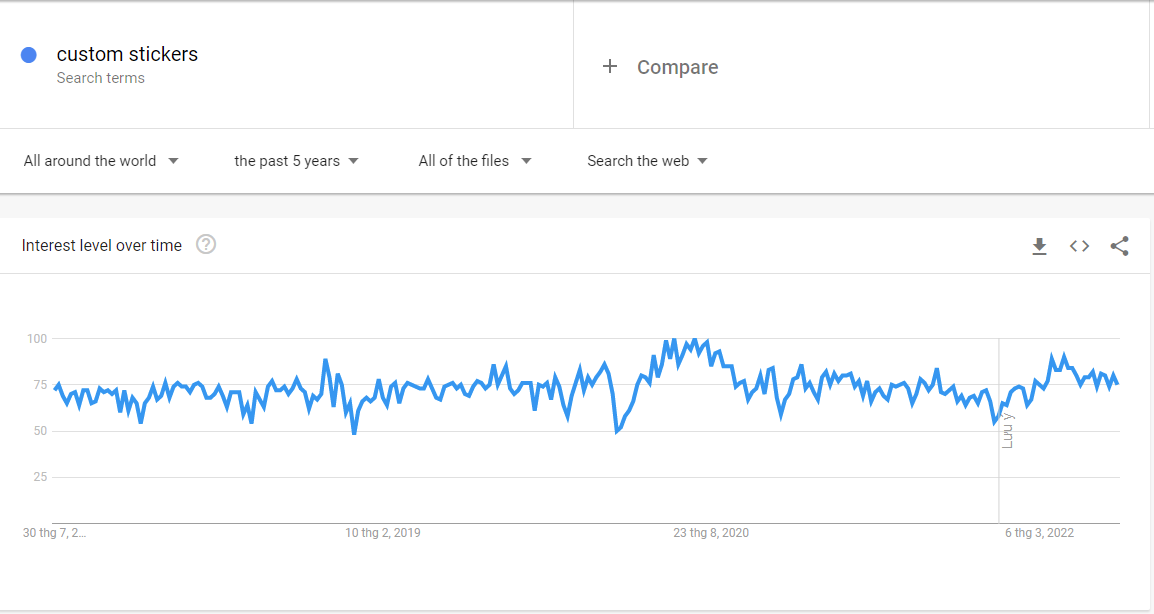Click the 30 thg 7 axis label
Screen dimensions: 1154x614
54,533
